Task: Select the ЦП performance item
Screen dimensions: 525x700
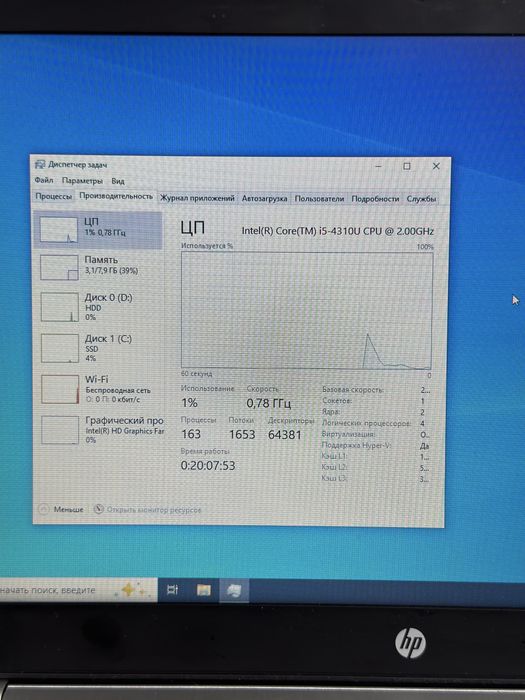Action: click(x=98, y=229)
